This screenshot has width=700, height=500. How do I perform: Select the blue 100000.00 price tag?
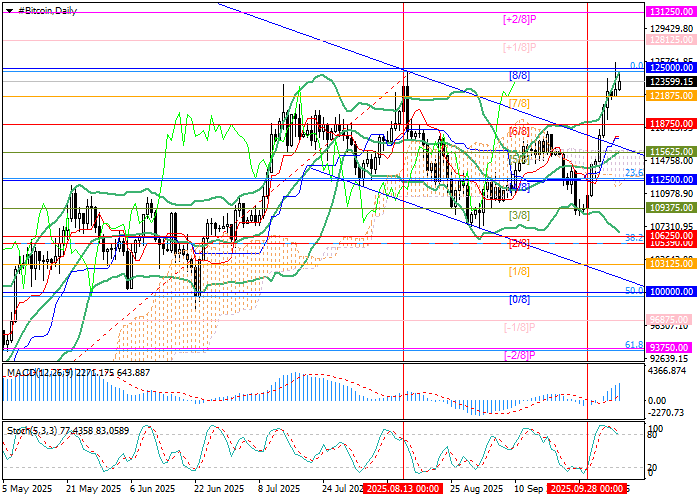pyautogui.click(x=670, y=292)
